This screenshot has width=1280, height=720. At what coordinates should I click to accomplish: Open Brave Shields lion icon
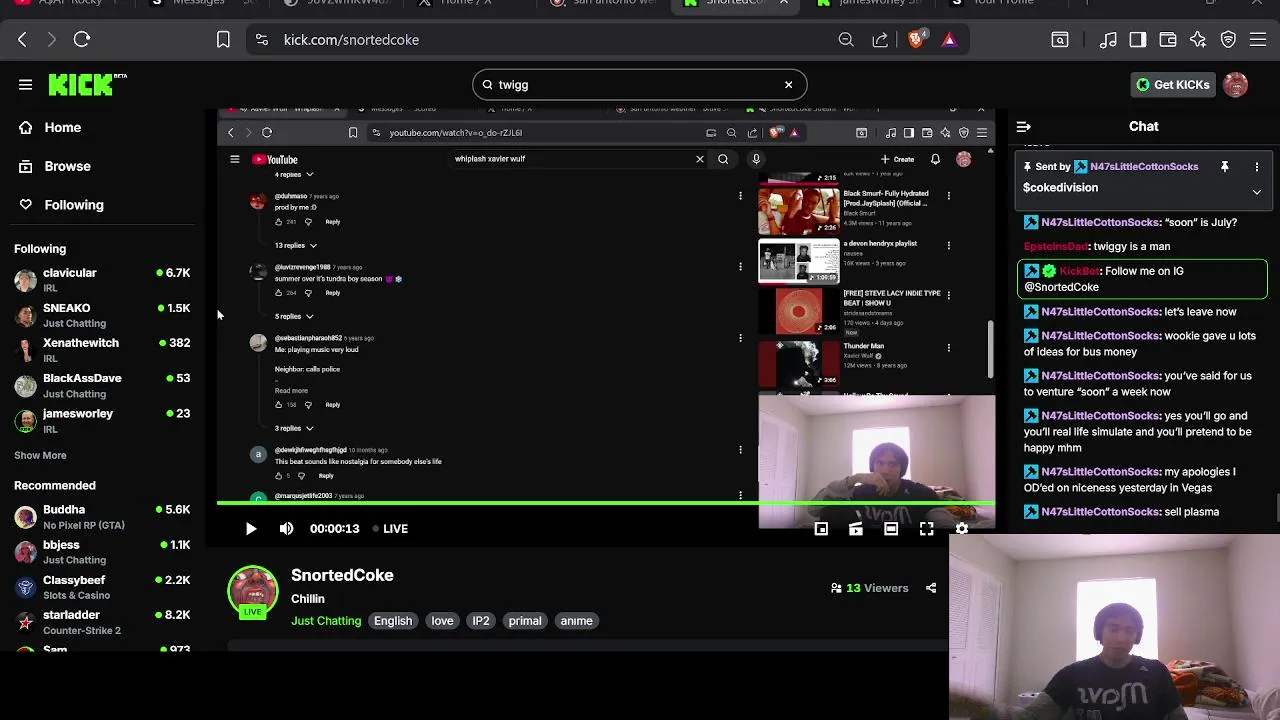[916, 40]
